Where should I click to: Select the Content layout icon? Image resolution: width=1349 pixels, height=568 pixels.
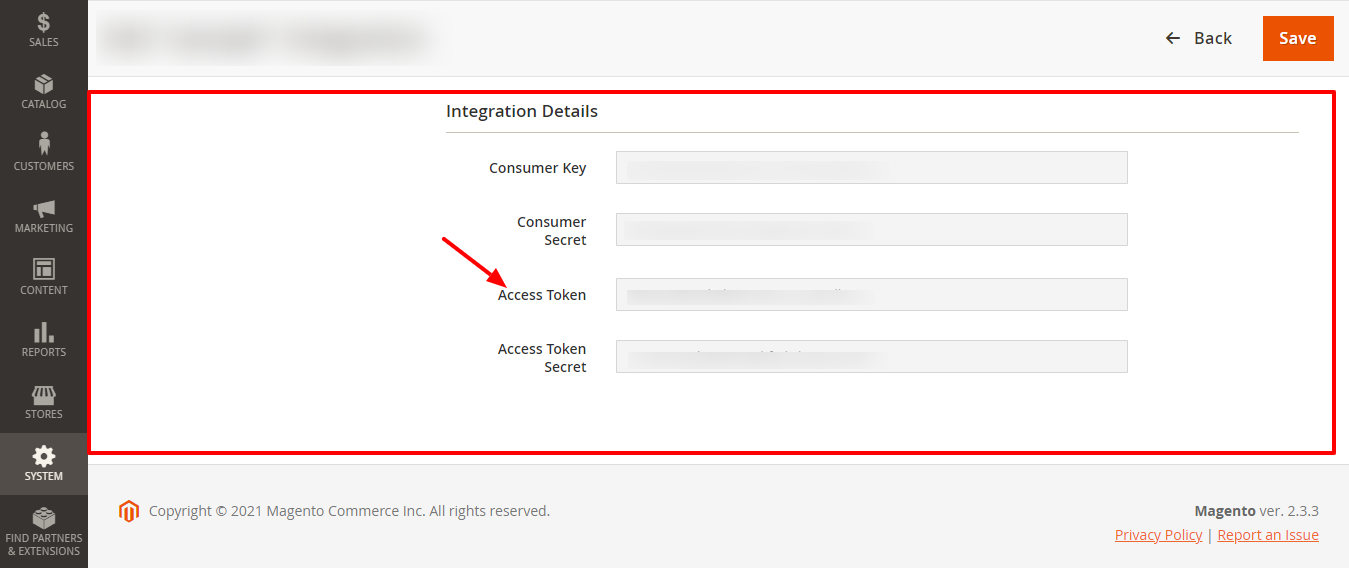coord(44,269)
